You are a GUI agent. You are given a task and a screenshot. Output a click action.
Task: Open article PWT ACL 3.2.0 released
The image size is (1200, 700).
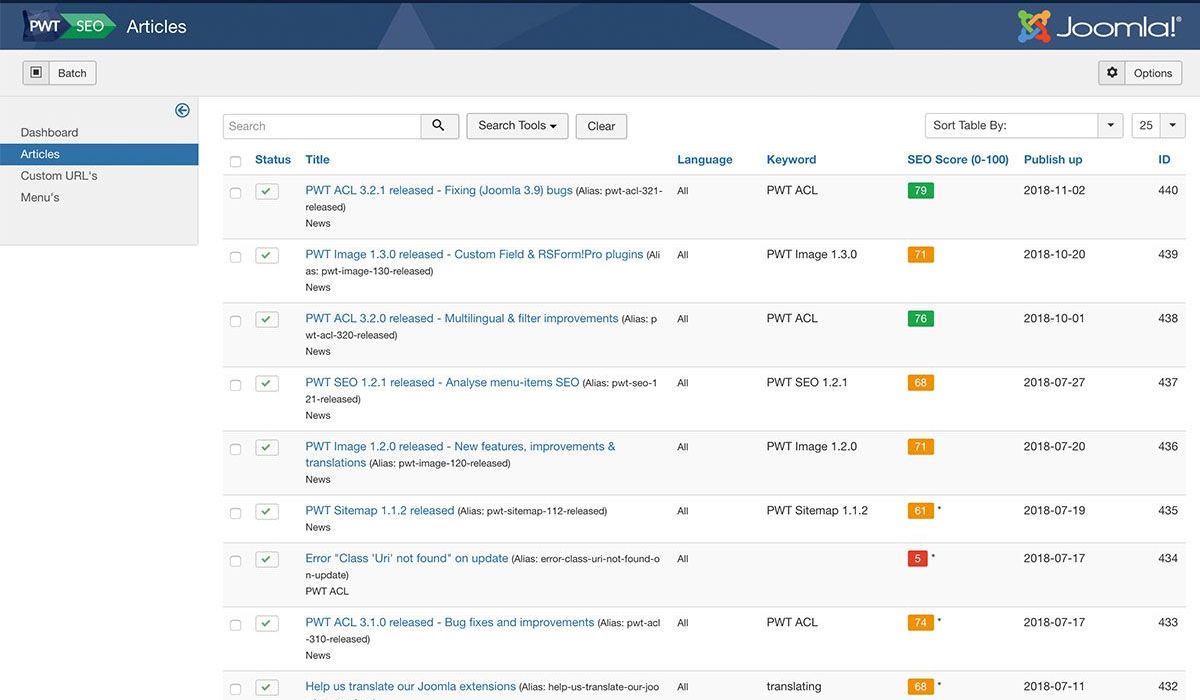pyautogui.click(x=462, y=318)
